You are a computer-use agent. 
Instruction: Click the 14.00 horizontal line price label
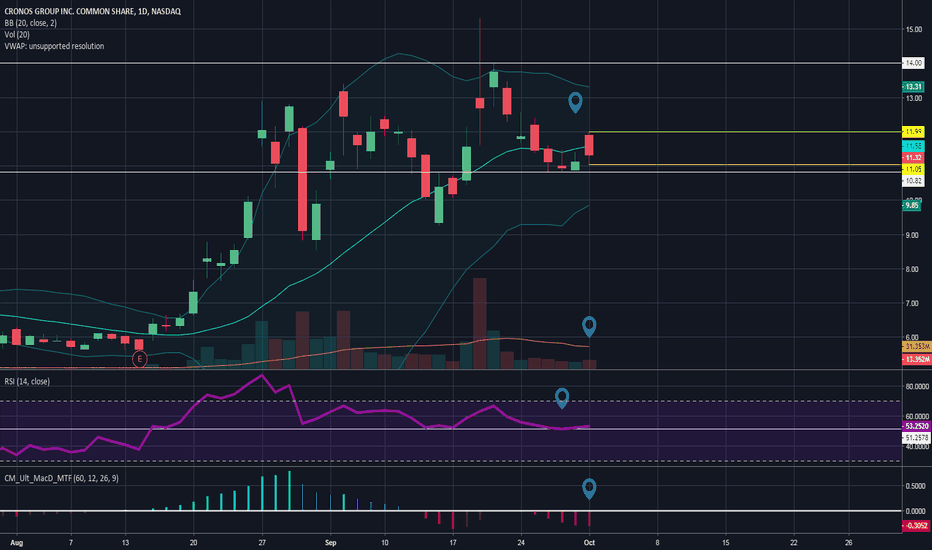coord(914,62)
